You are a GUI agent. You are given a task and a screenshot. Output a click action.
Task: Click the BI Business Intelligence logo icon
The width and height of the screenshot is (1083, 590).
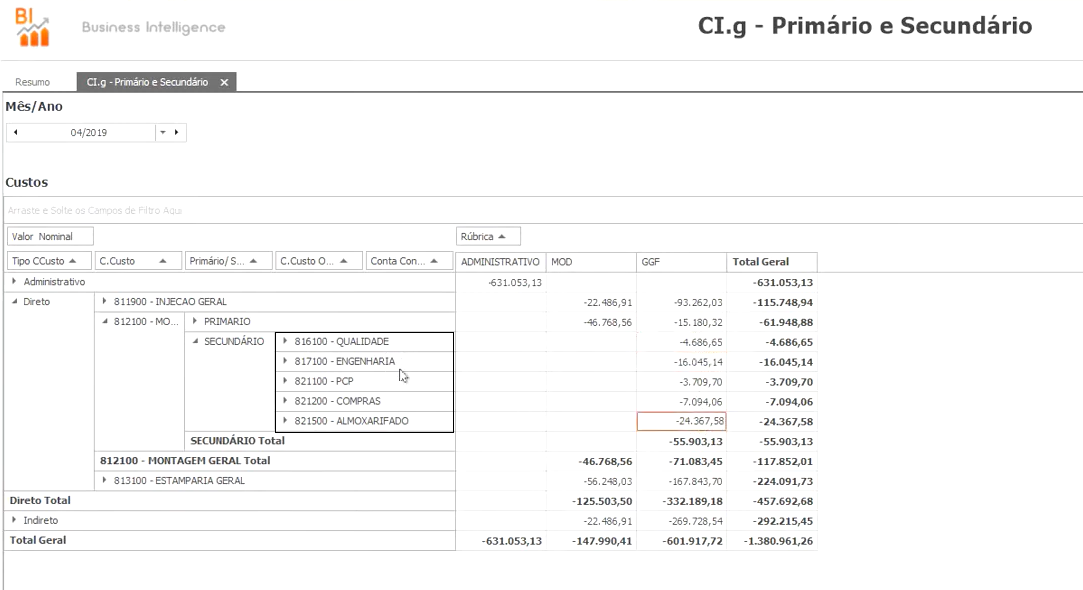coord(32,27)
